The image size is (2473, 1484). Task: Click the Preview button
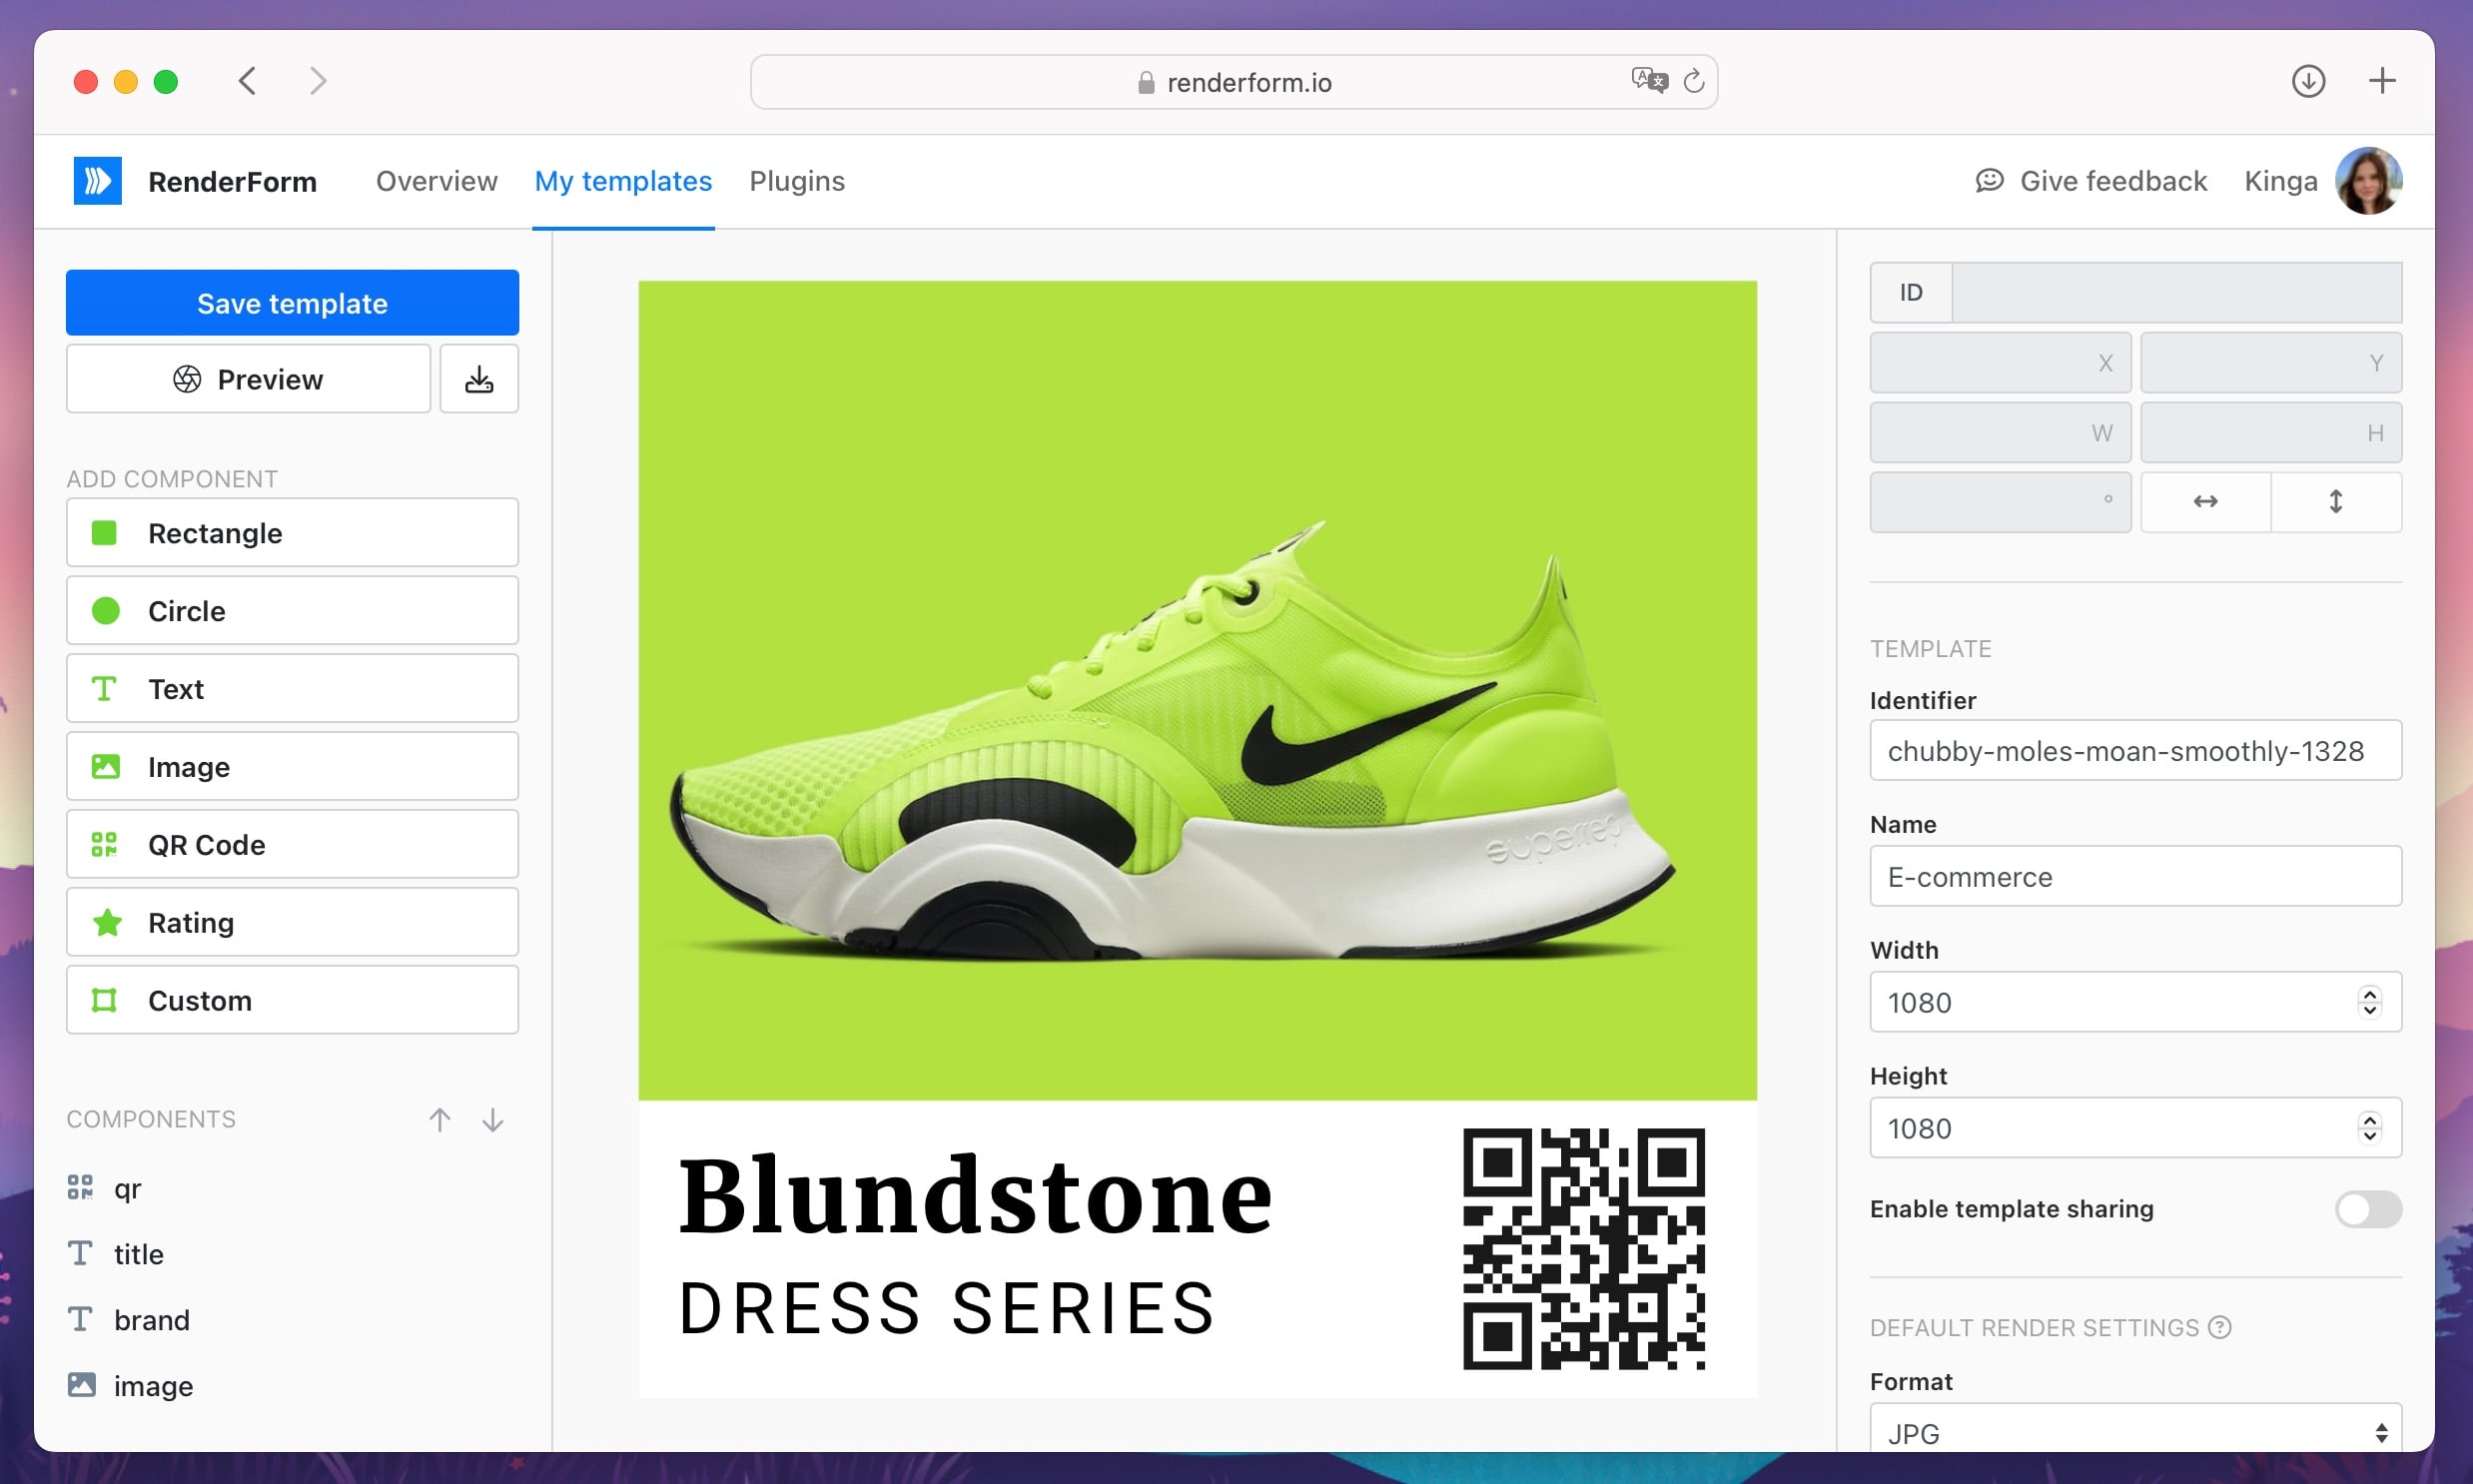click(248, 379)
